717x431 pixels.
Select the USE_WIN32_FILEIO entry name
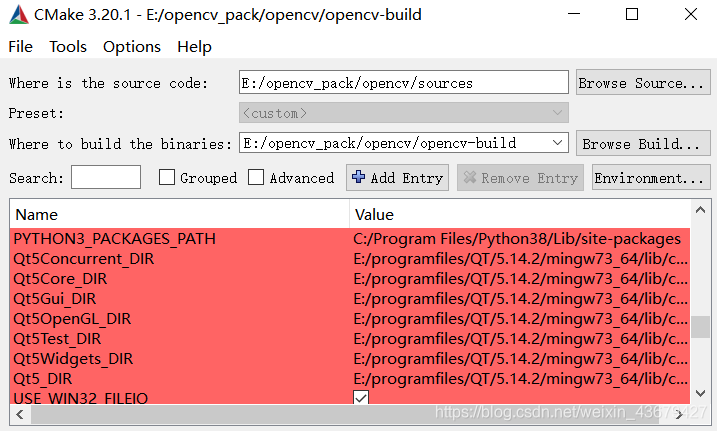pyautogui.click(x=80, y=398)
